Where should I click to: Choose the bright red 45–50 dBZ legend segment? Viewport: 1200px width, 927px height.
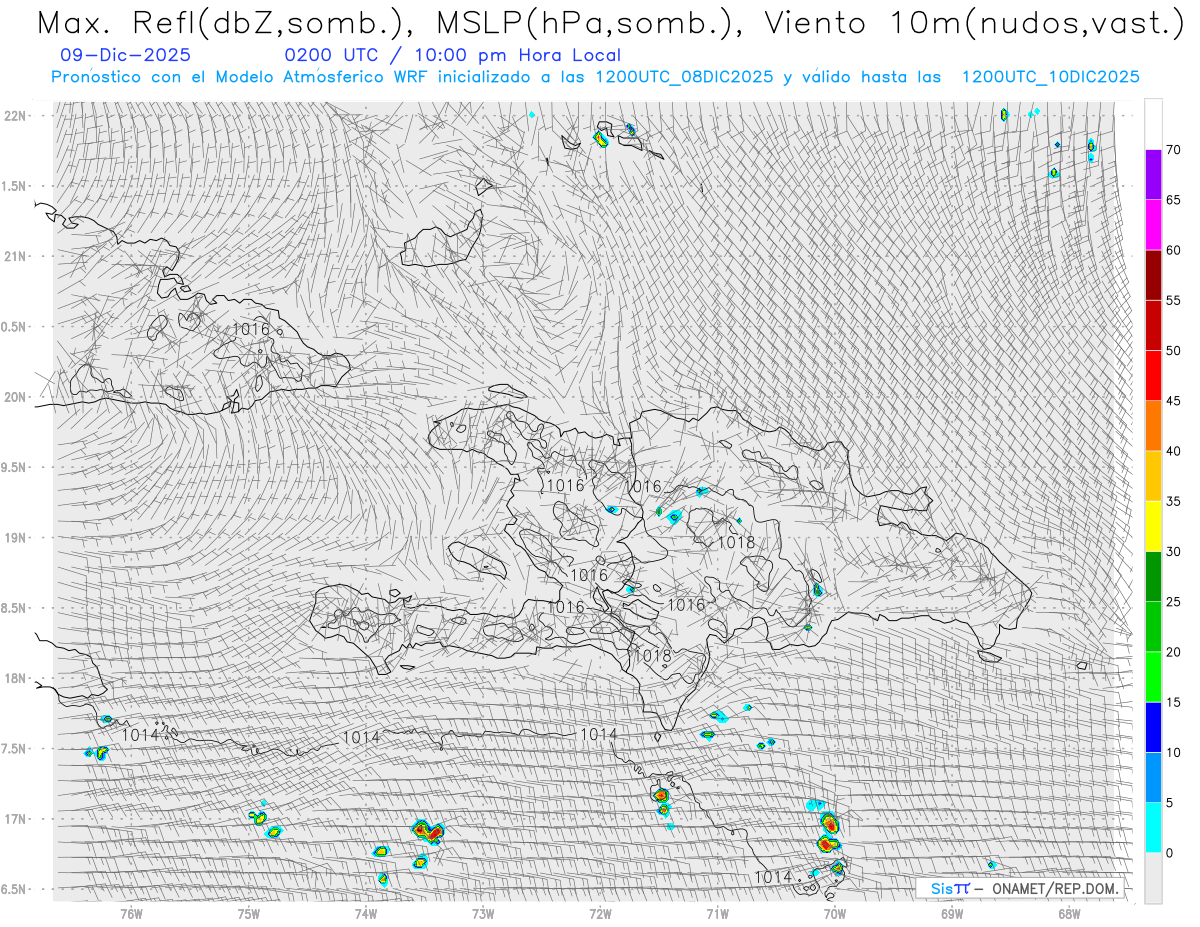1153,376
